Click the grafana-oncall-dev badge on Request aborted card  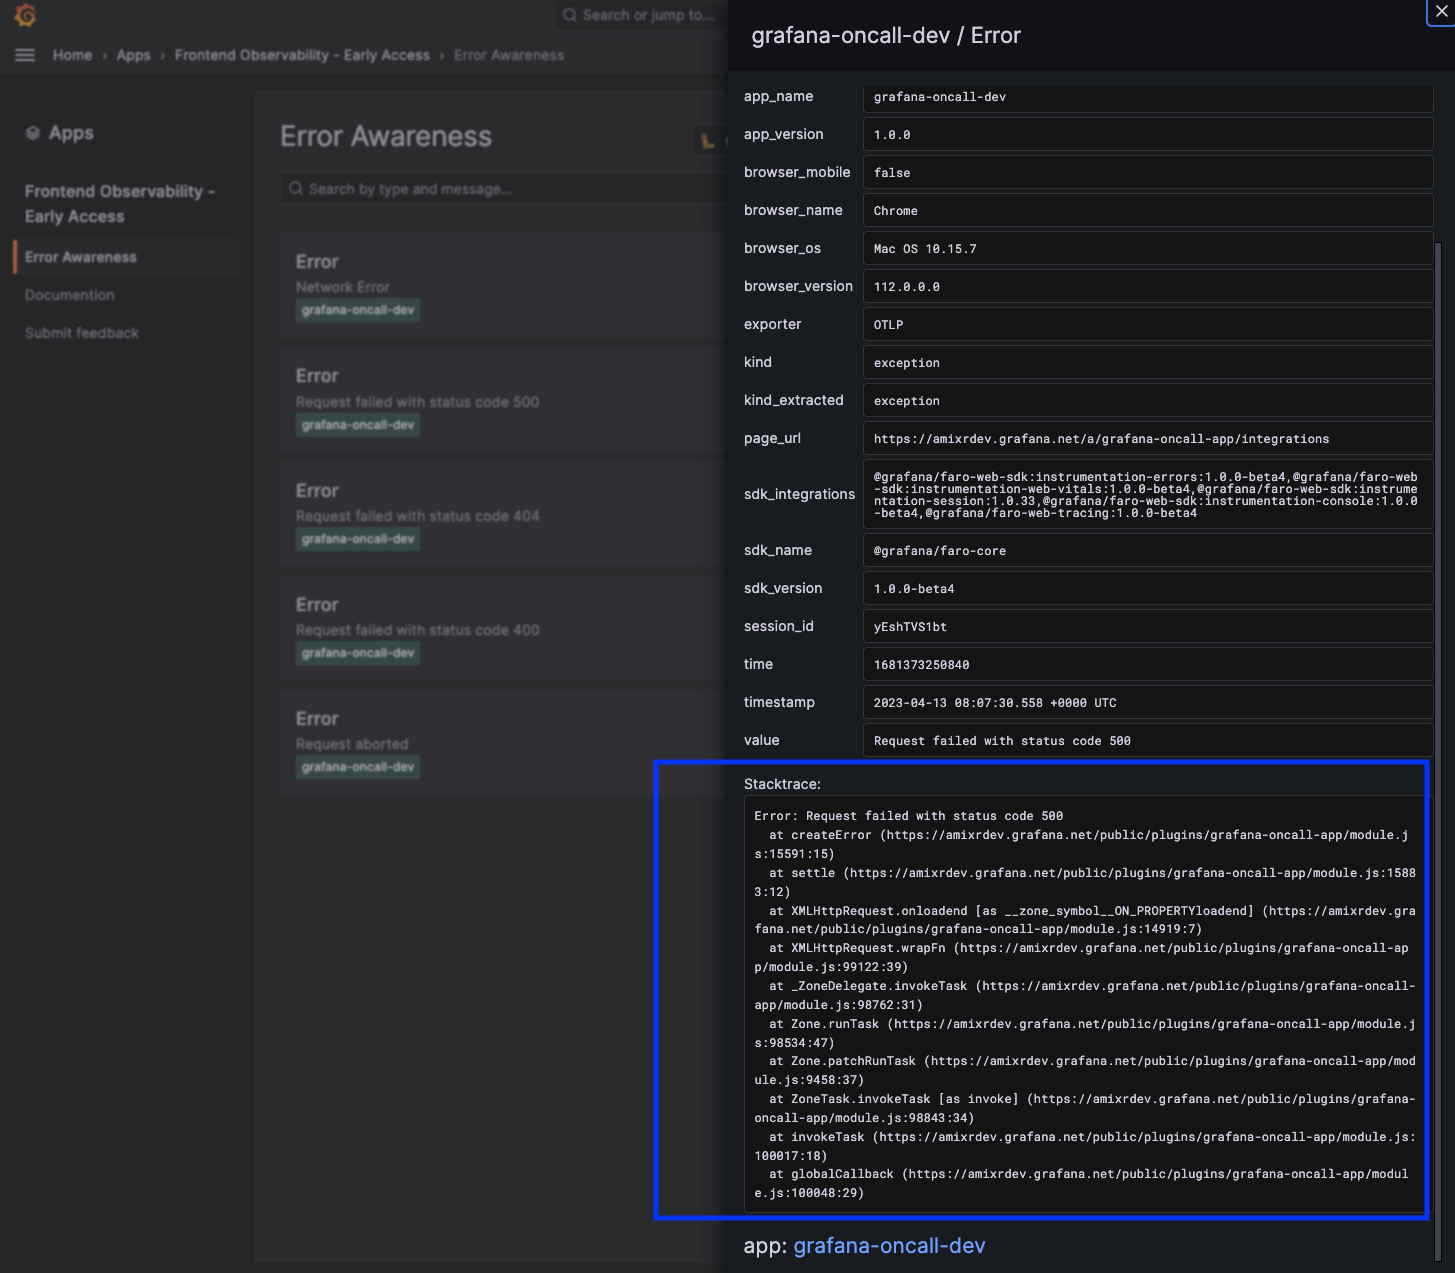(x=357, y=766)
